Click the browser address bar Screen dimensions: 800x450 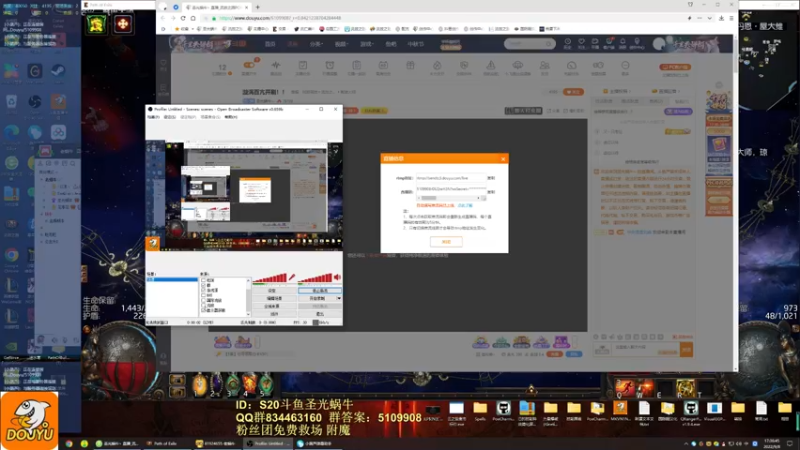pyautogui.click(x=444, y=18)
